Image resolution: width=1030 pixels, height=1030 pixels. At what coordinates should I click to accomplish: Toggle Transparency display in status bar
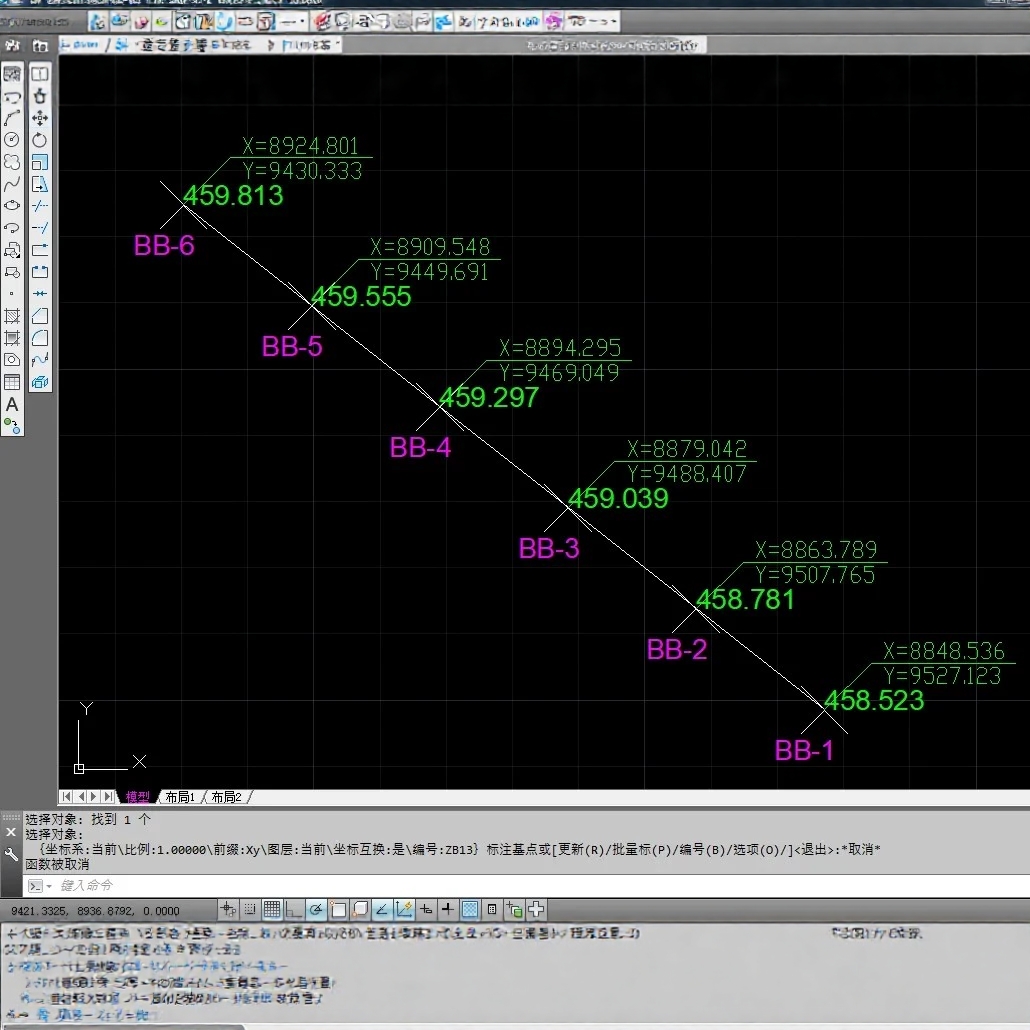[470, 910]
